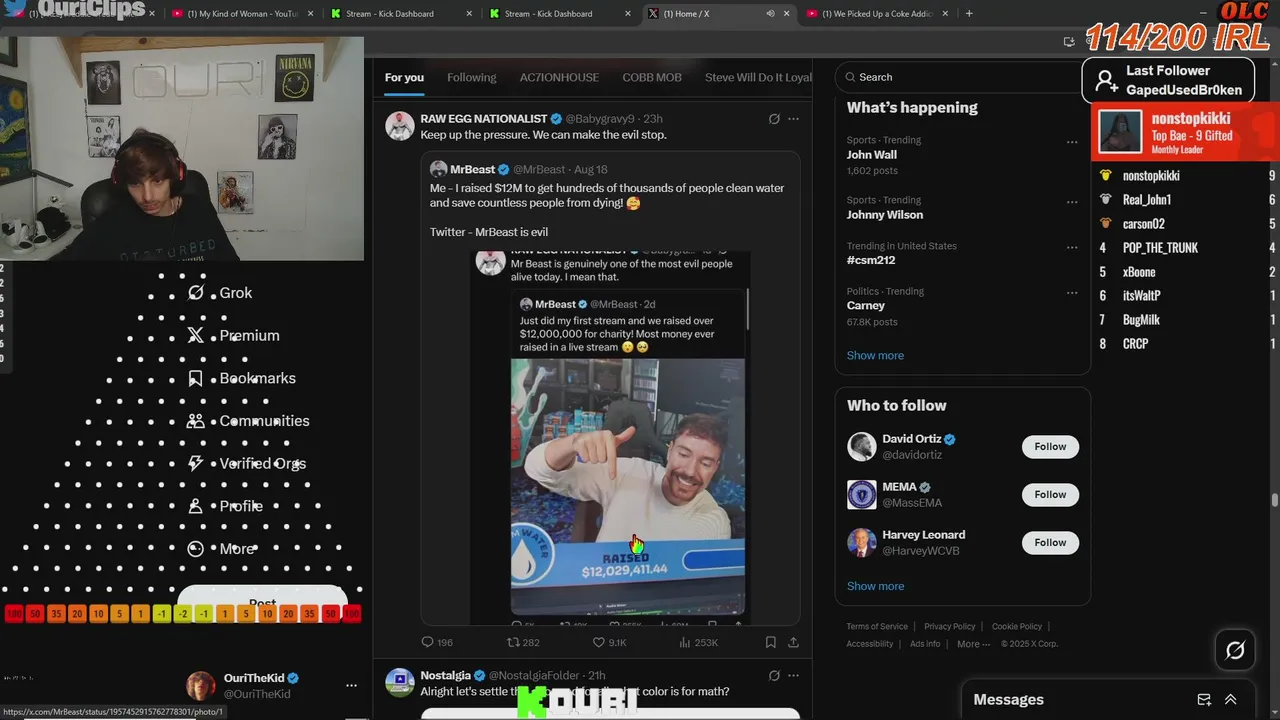The height and width of the screenshot is (720, 1280).
Task: Close the My Kind of Woman tab
Action: click(x=310, y=14)
